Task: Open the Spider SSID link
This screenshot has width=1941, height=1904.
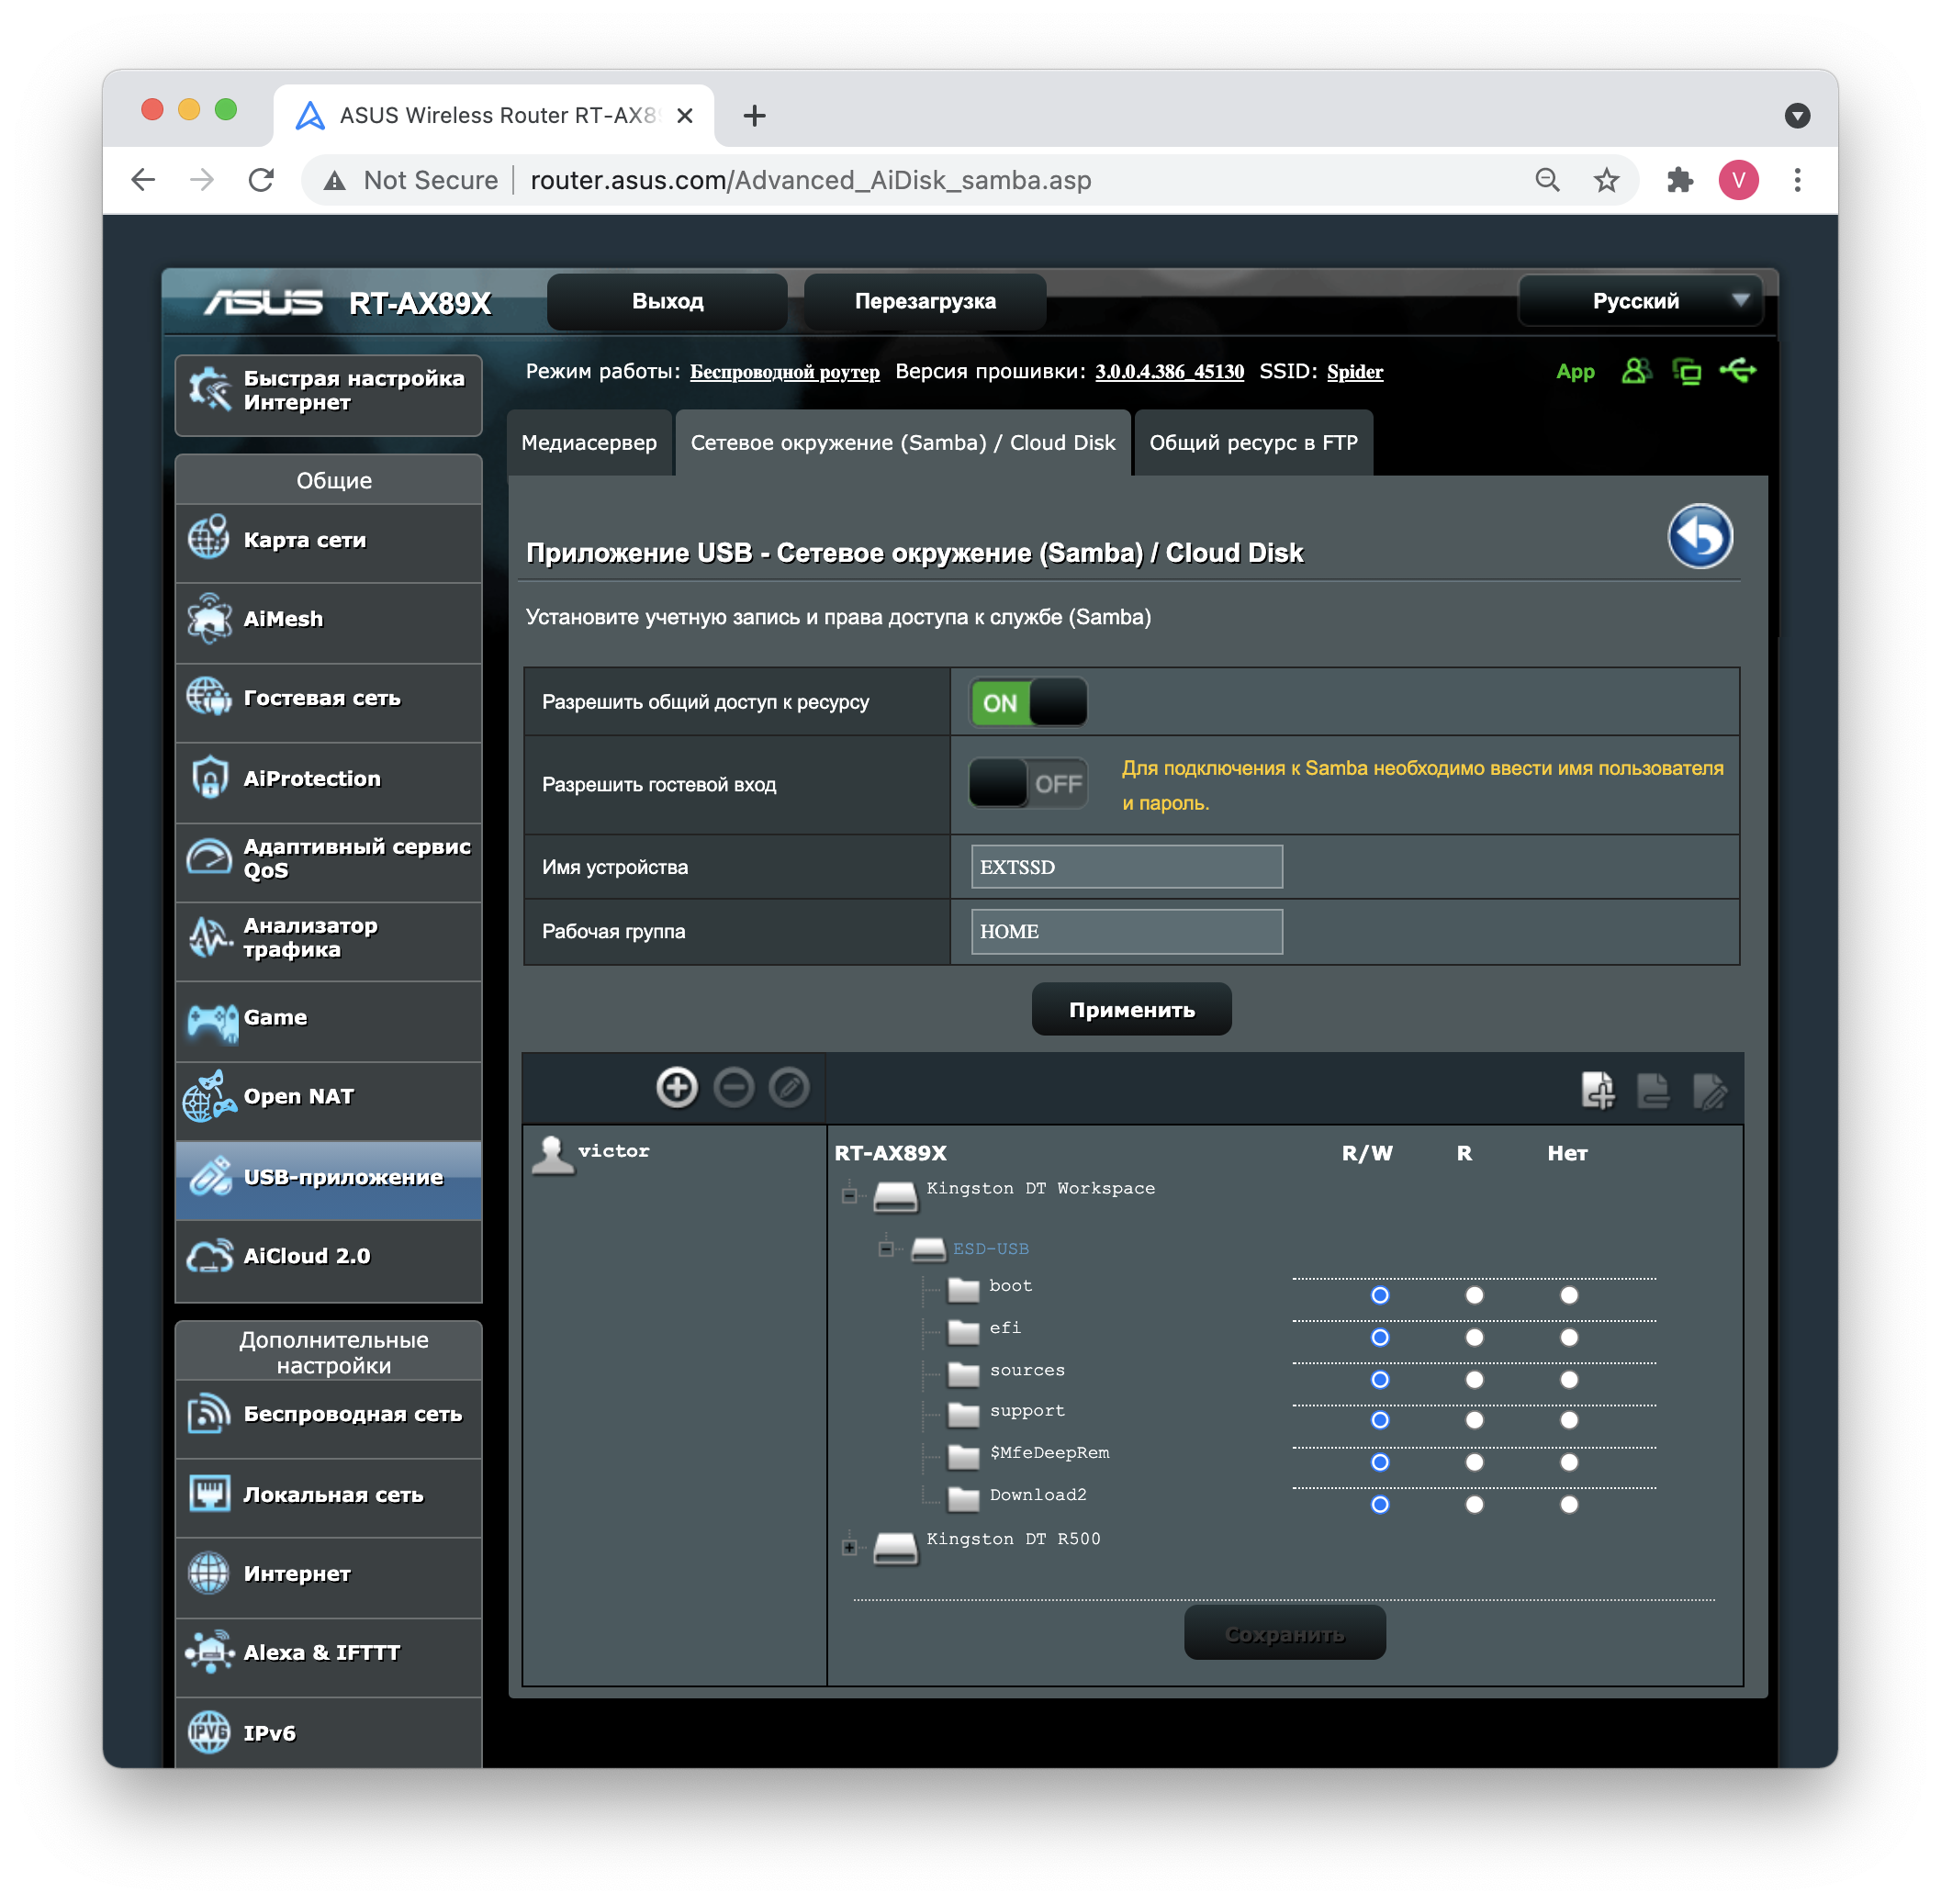Action: pos(1354,372)
